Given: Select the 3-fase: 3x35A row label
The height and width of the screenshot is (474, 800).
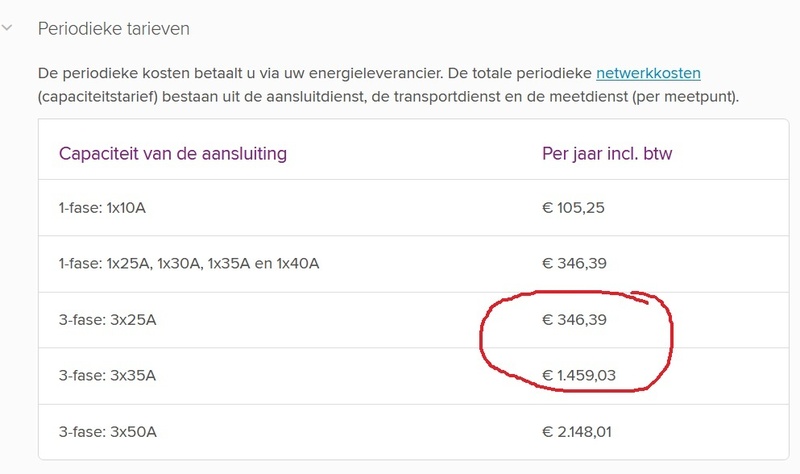Looking at the screenshot, I should coord(107,376).
